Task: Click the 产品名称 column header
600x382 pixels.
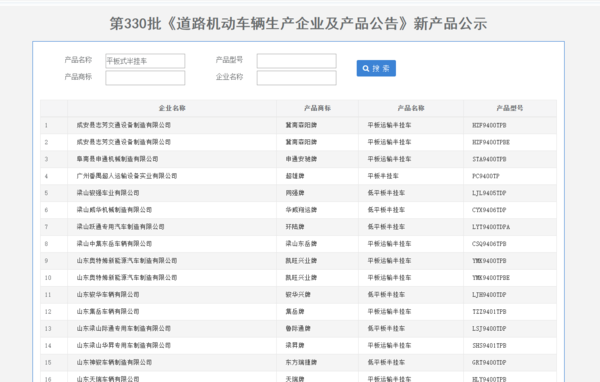Action: click(x=411, y=108)
